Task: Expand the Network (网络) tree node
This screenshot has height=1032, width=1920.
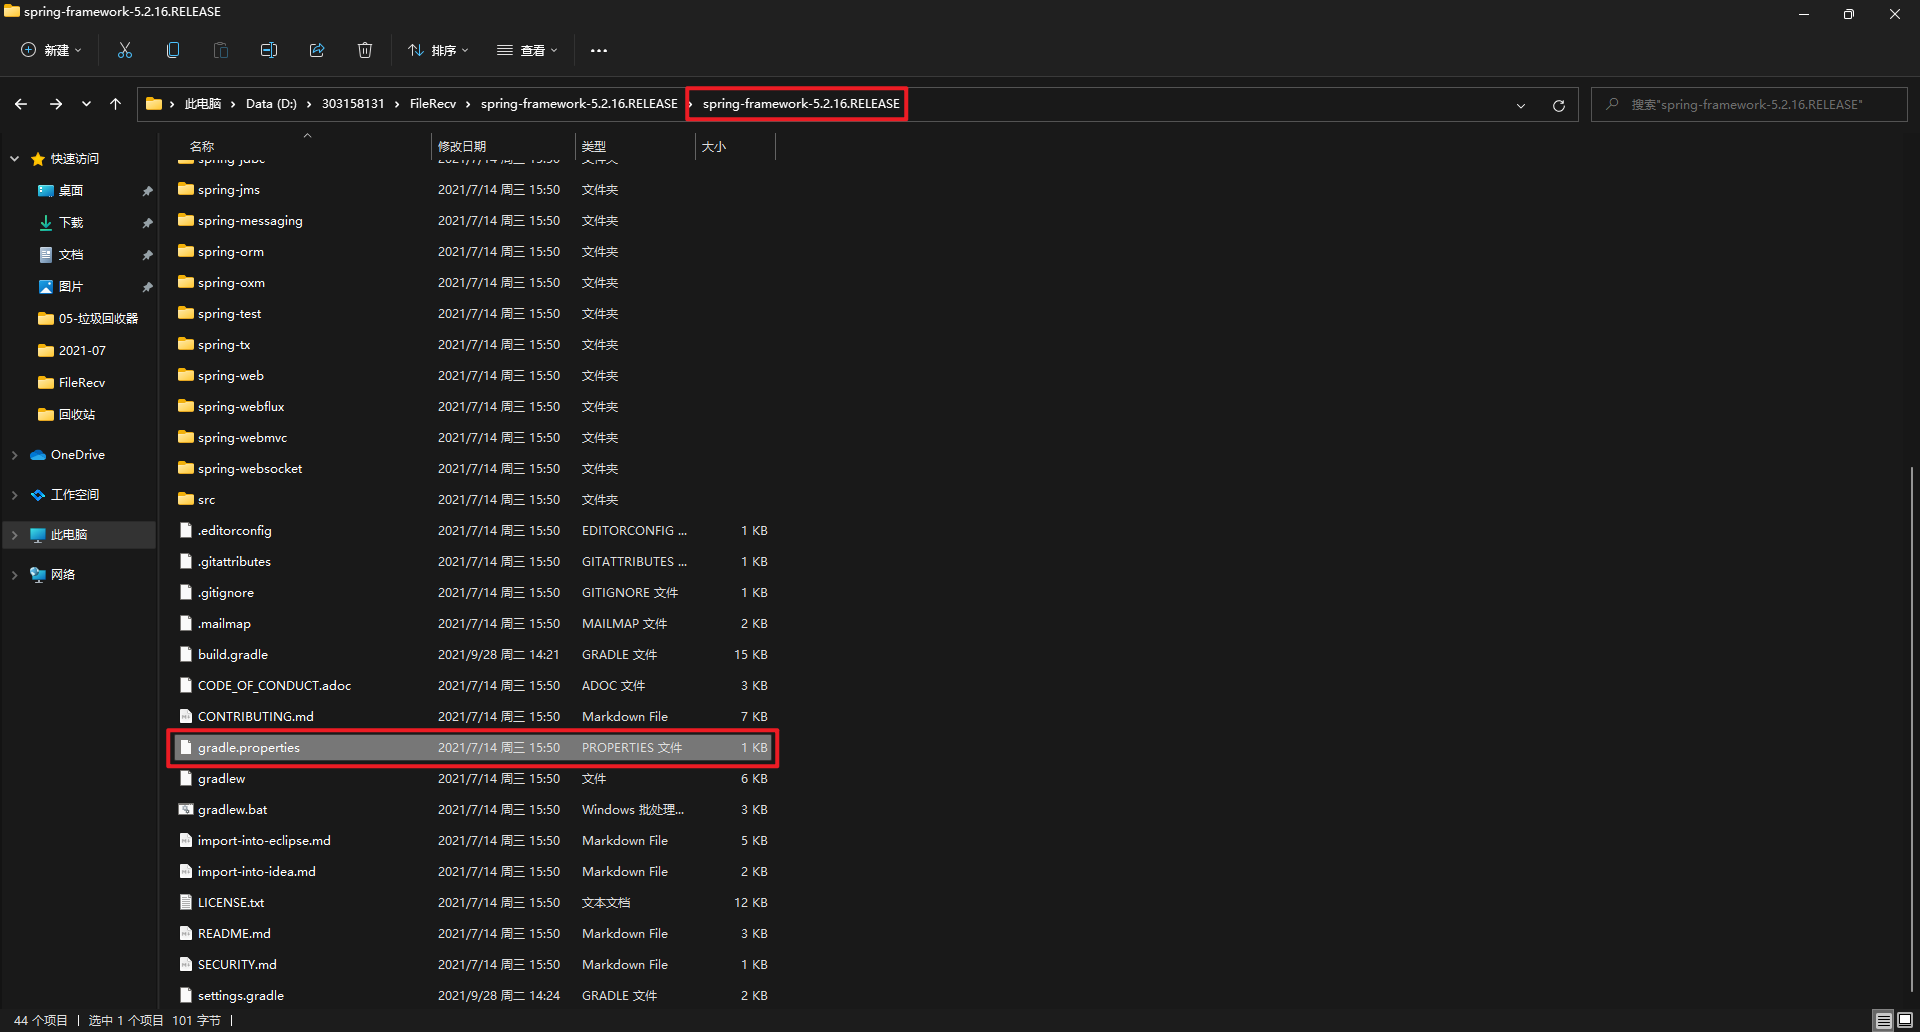Action: coord(15,575)
